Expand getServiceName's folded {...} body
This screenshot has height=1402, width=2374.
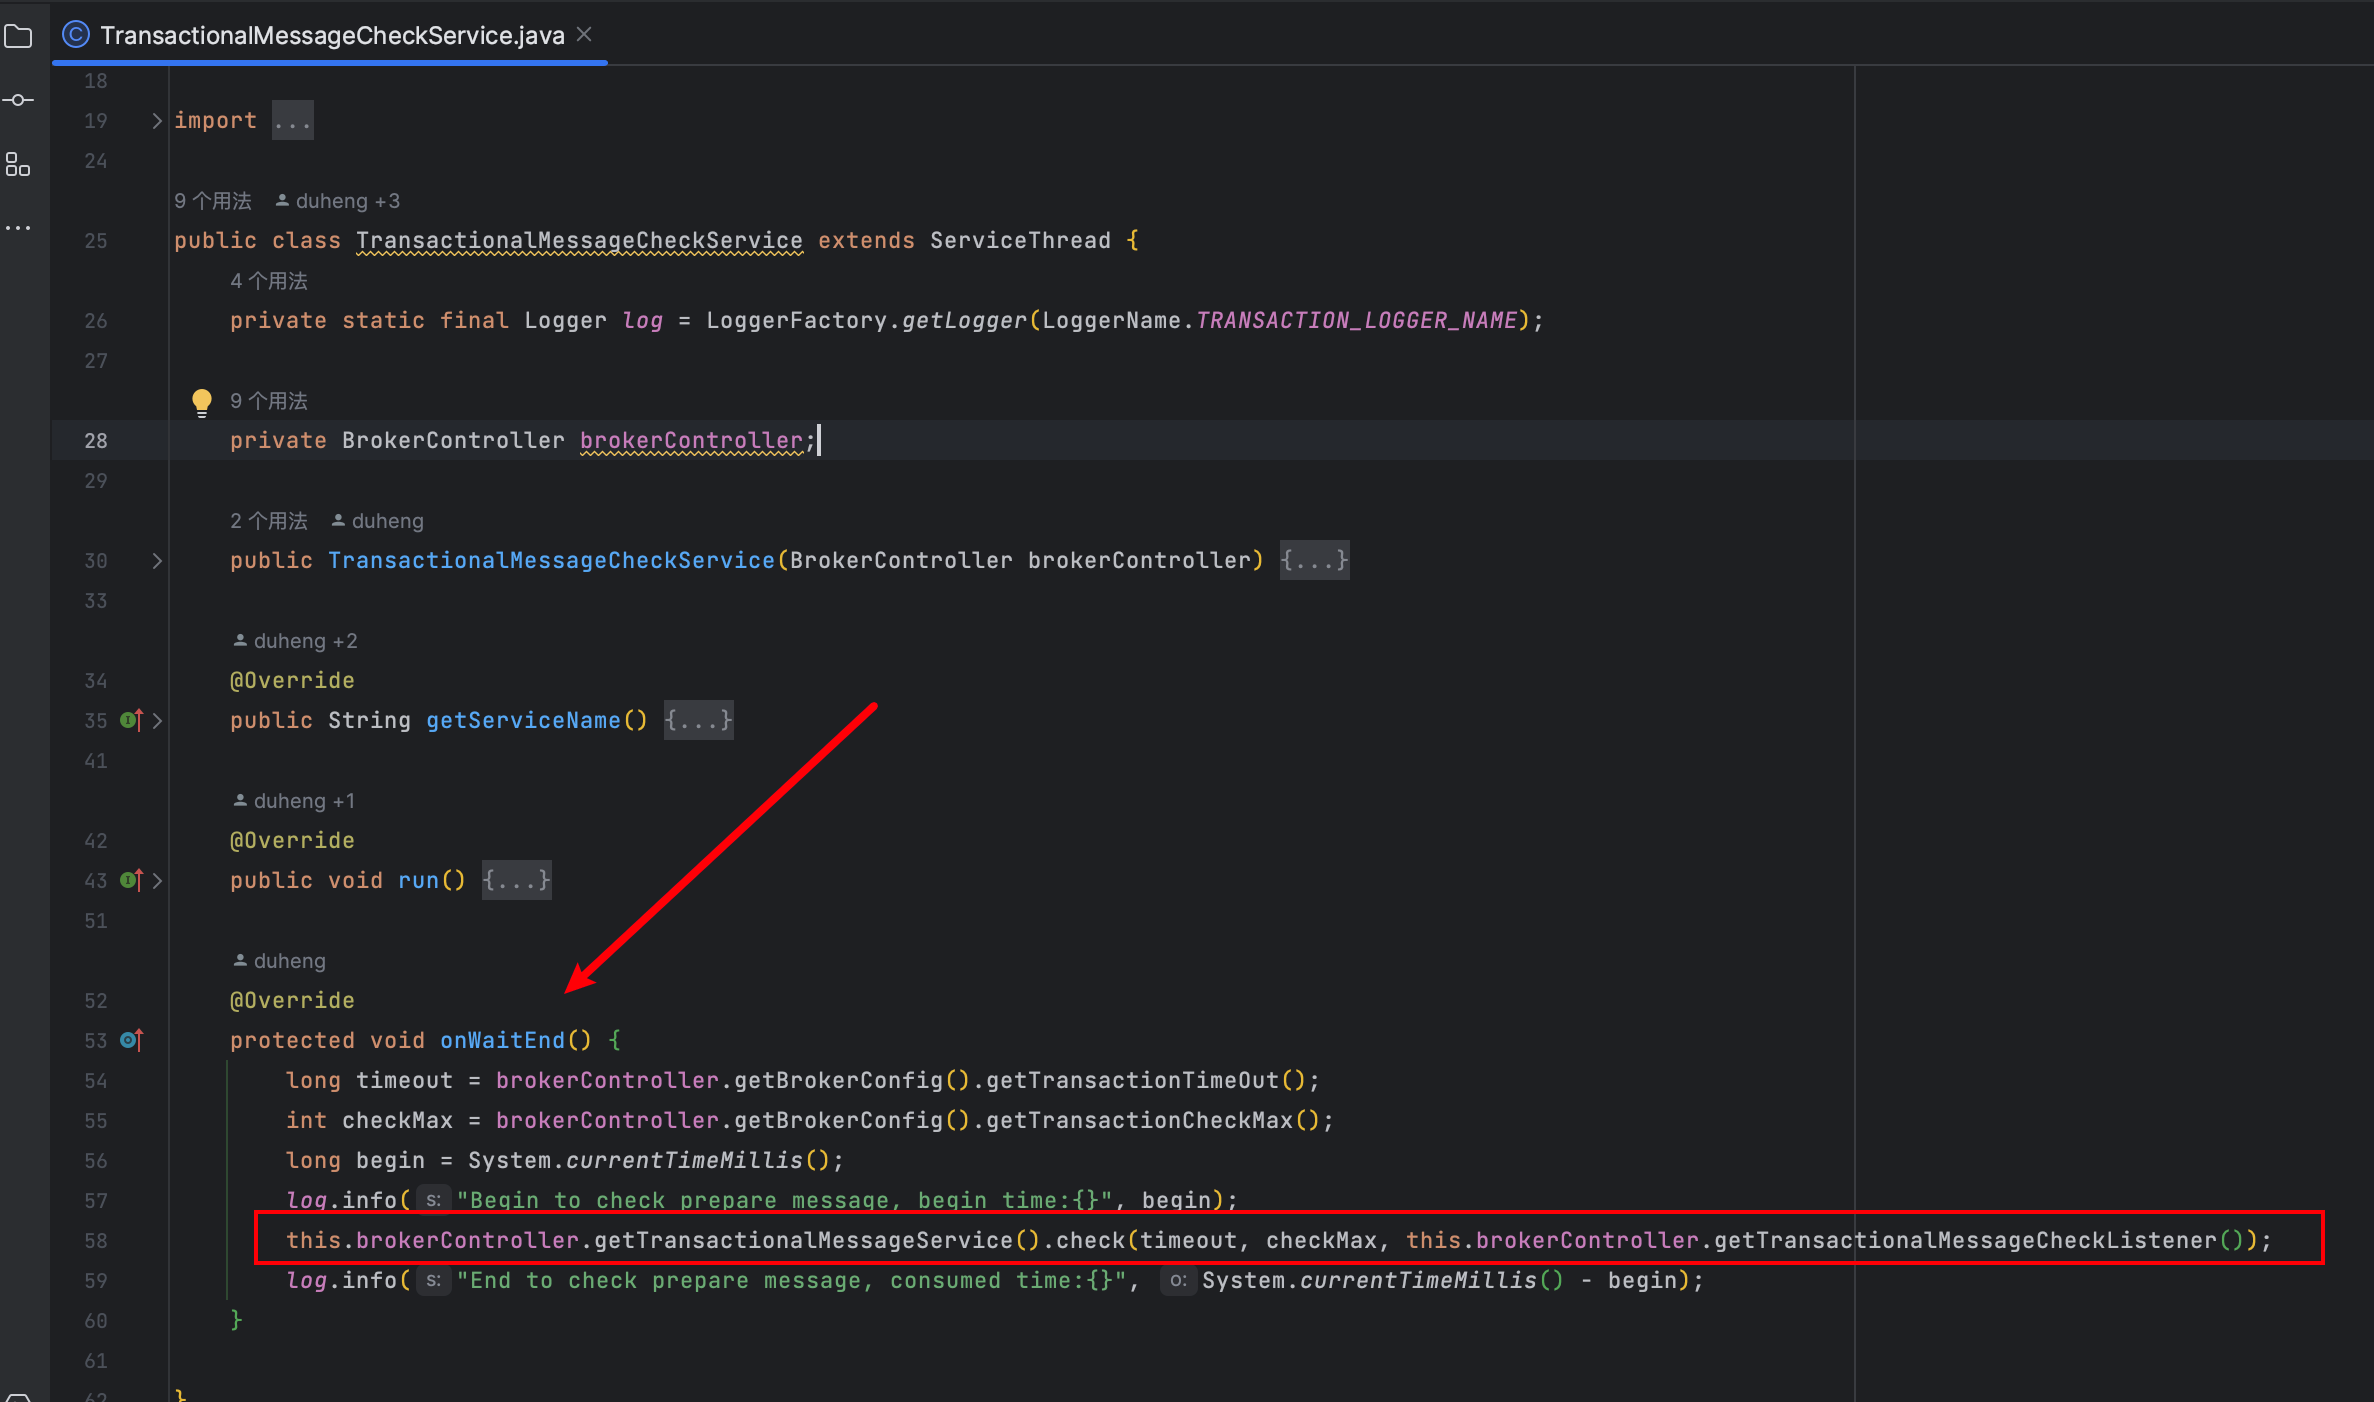pyautogui.click(x=699, y=720)
